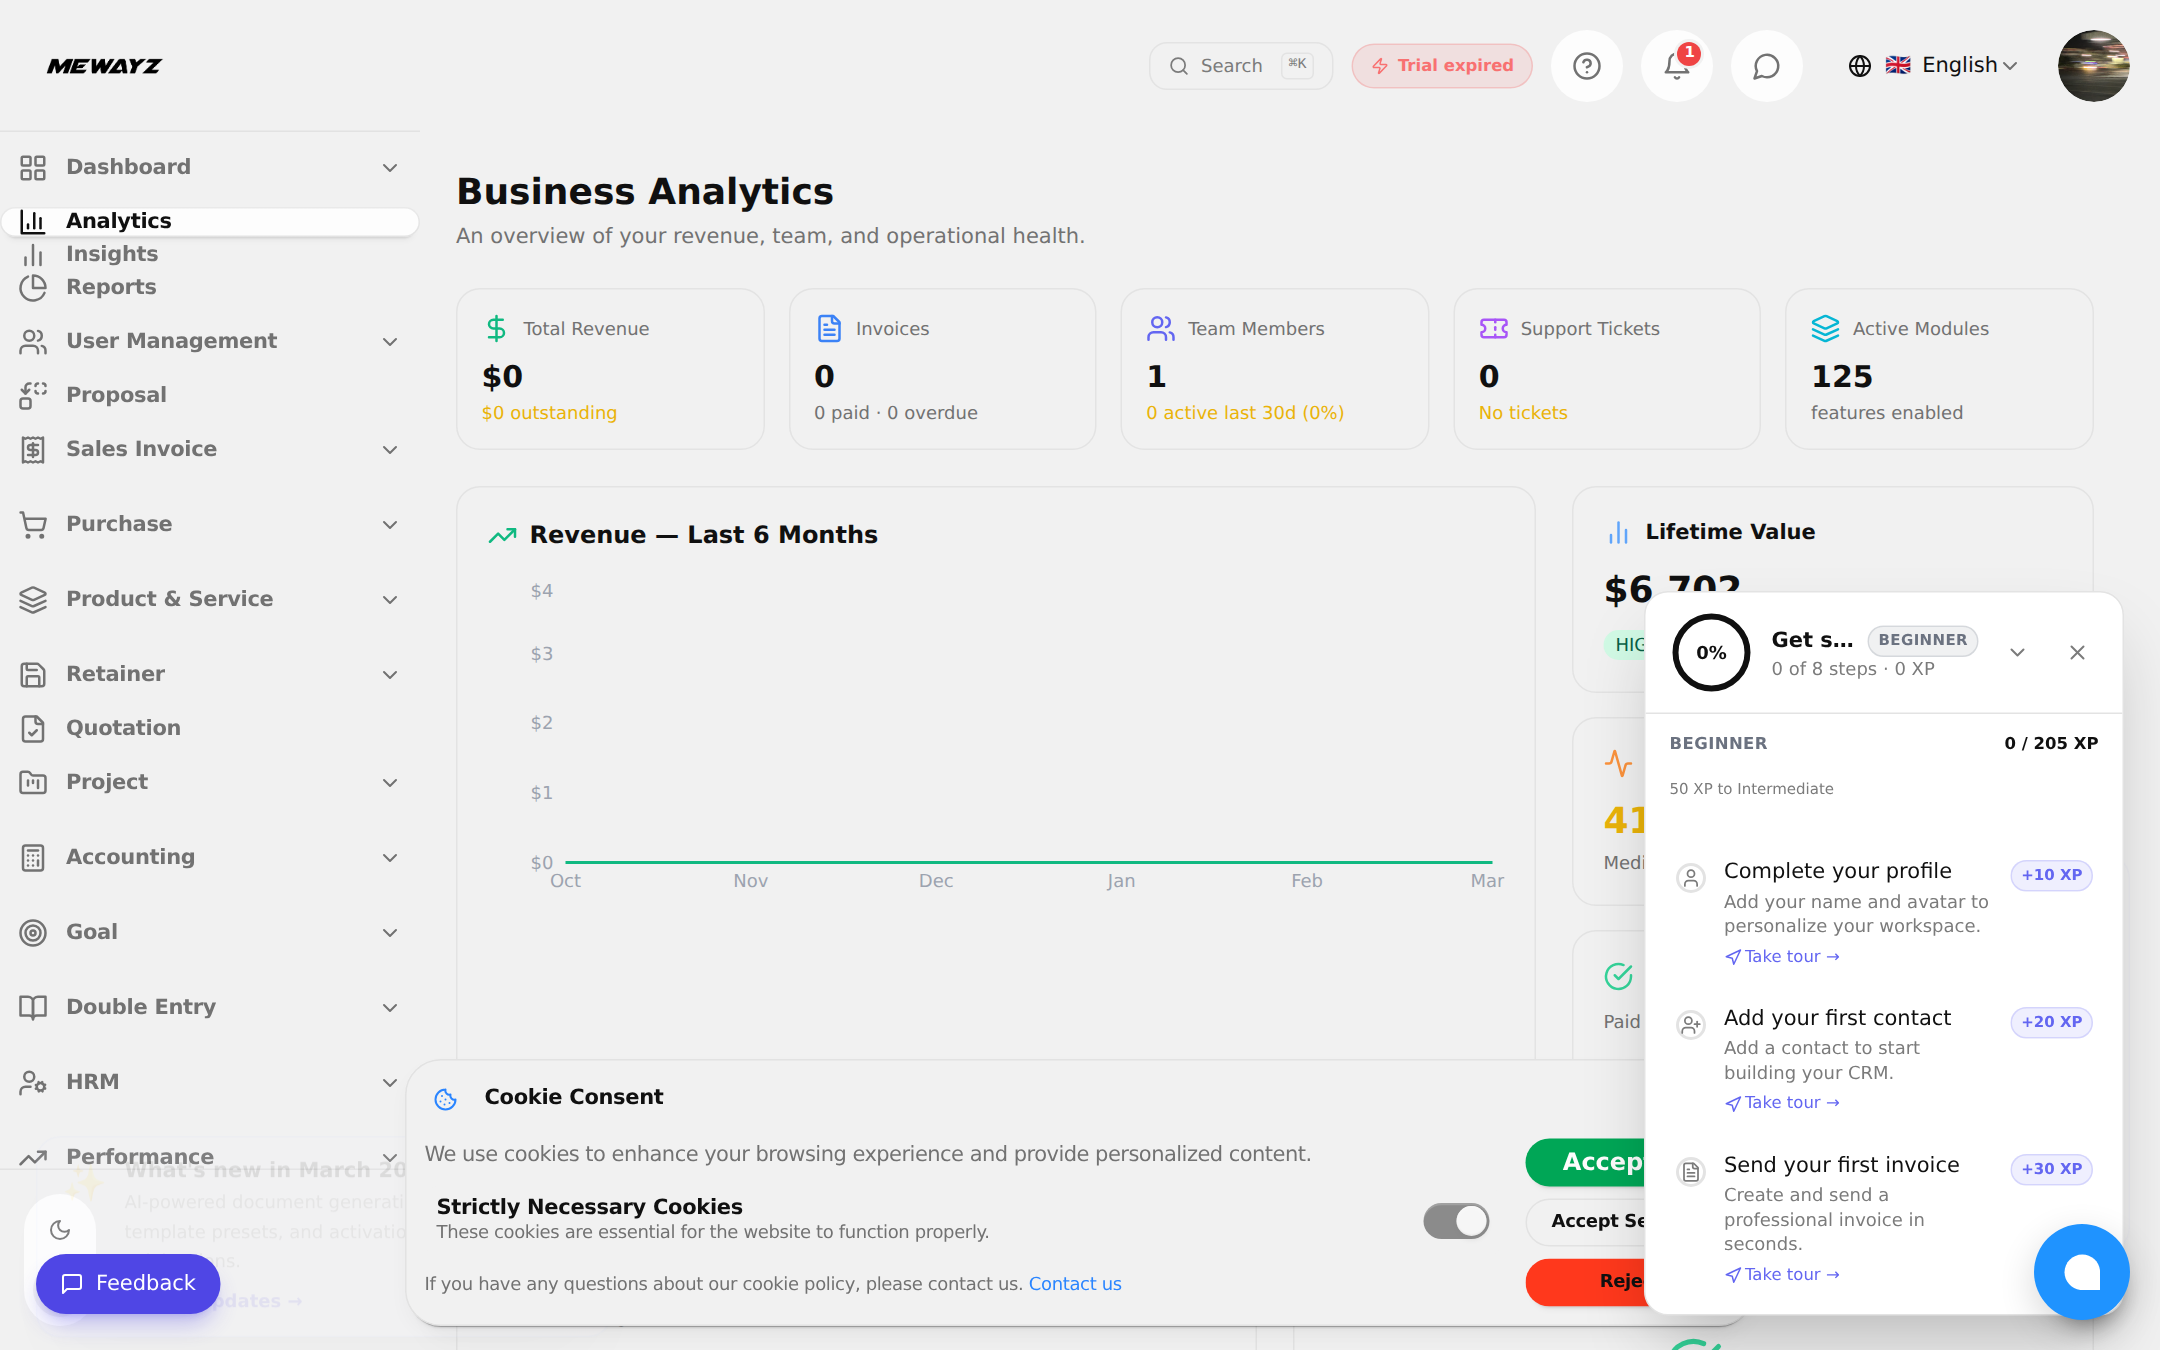This screenshot has height=1350, width=2160.
Task: Open the chat bubble in bottom right corner
Action: [2082, 1271]
